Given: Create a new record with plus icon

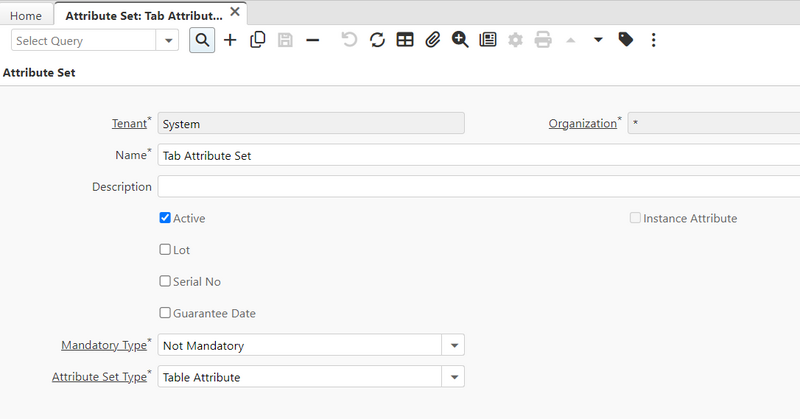Looking at the screenshot, I should [230, 40].
